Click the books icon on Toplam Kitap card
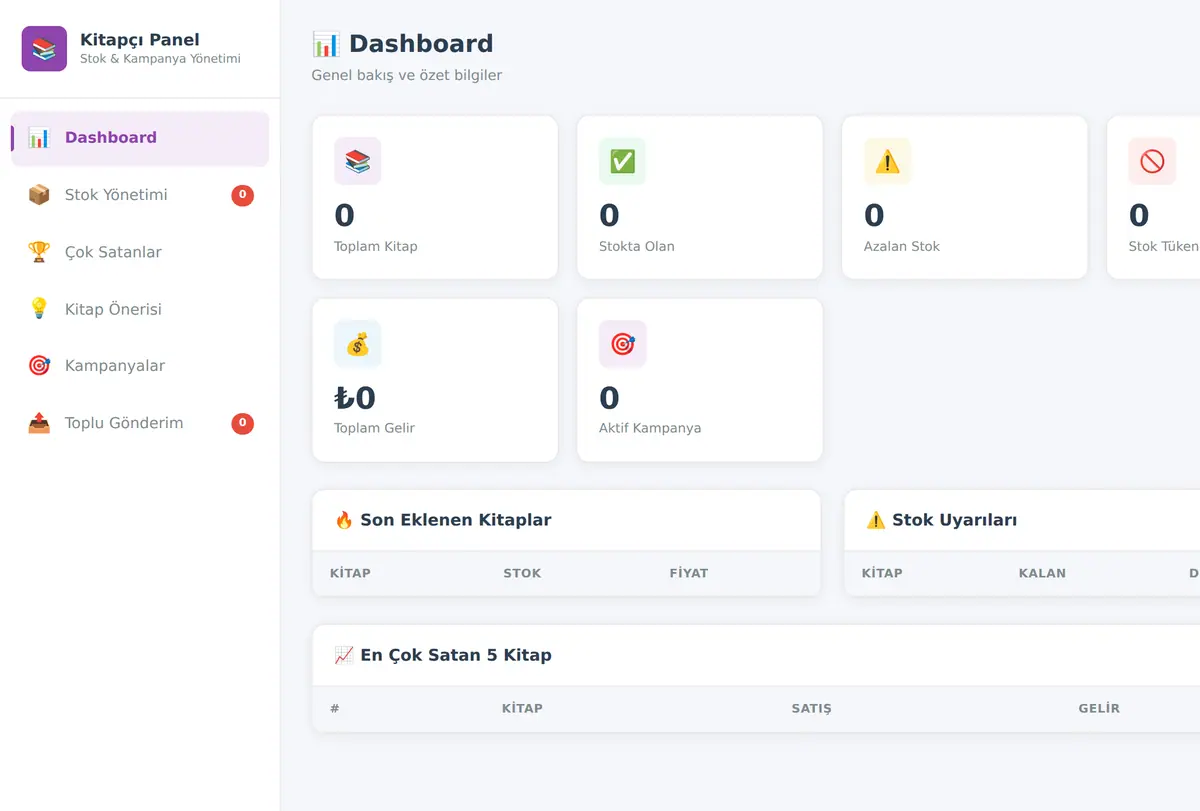This screenshot has height=811, width=1200. (x=358, y=161)
